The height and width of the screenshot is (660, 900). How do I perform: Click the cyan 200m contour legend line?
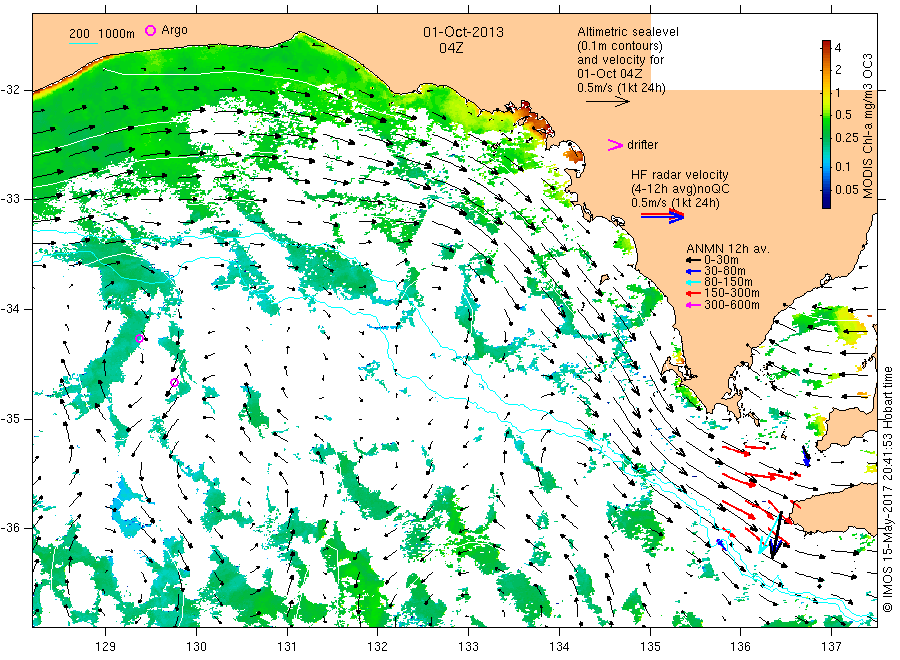(83, 42)
